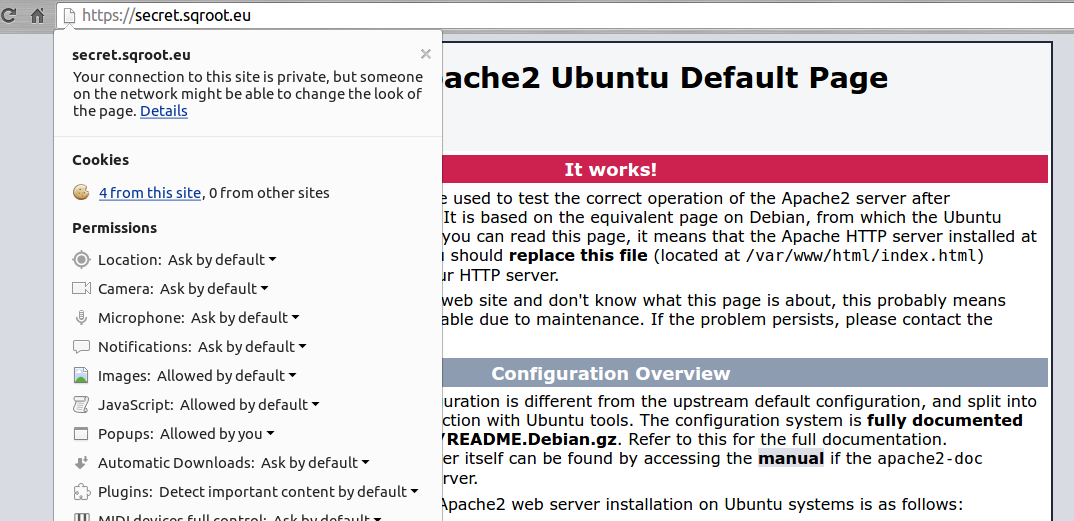Open JavaScript permission dropdown
The height and width of the screenshot is (521, 1074).
(x=250, y=405)
